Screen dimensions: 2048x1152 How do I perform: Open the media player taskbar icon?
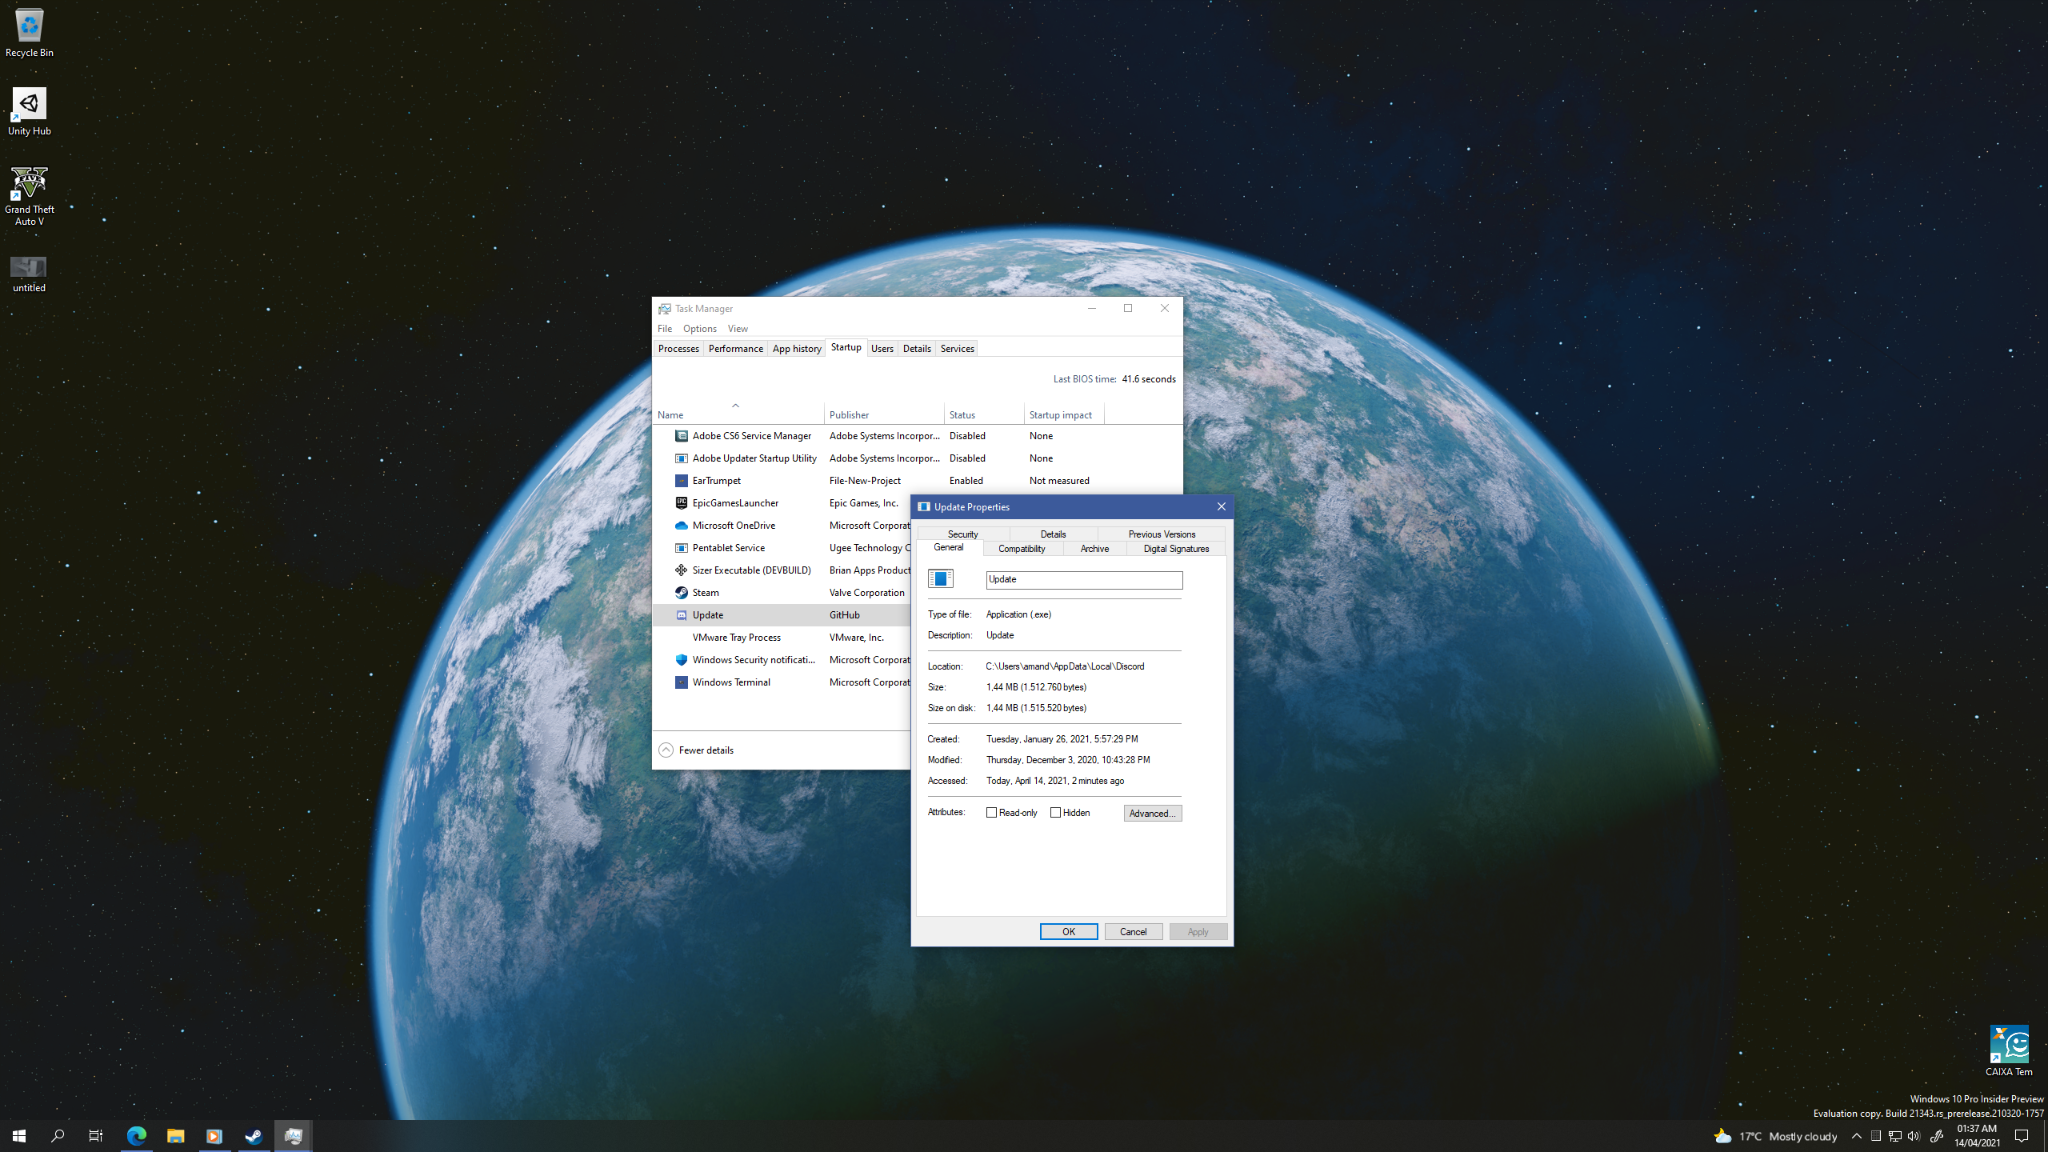214,1136
